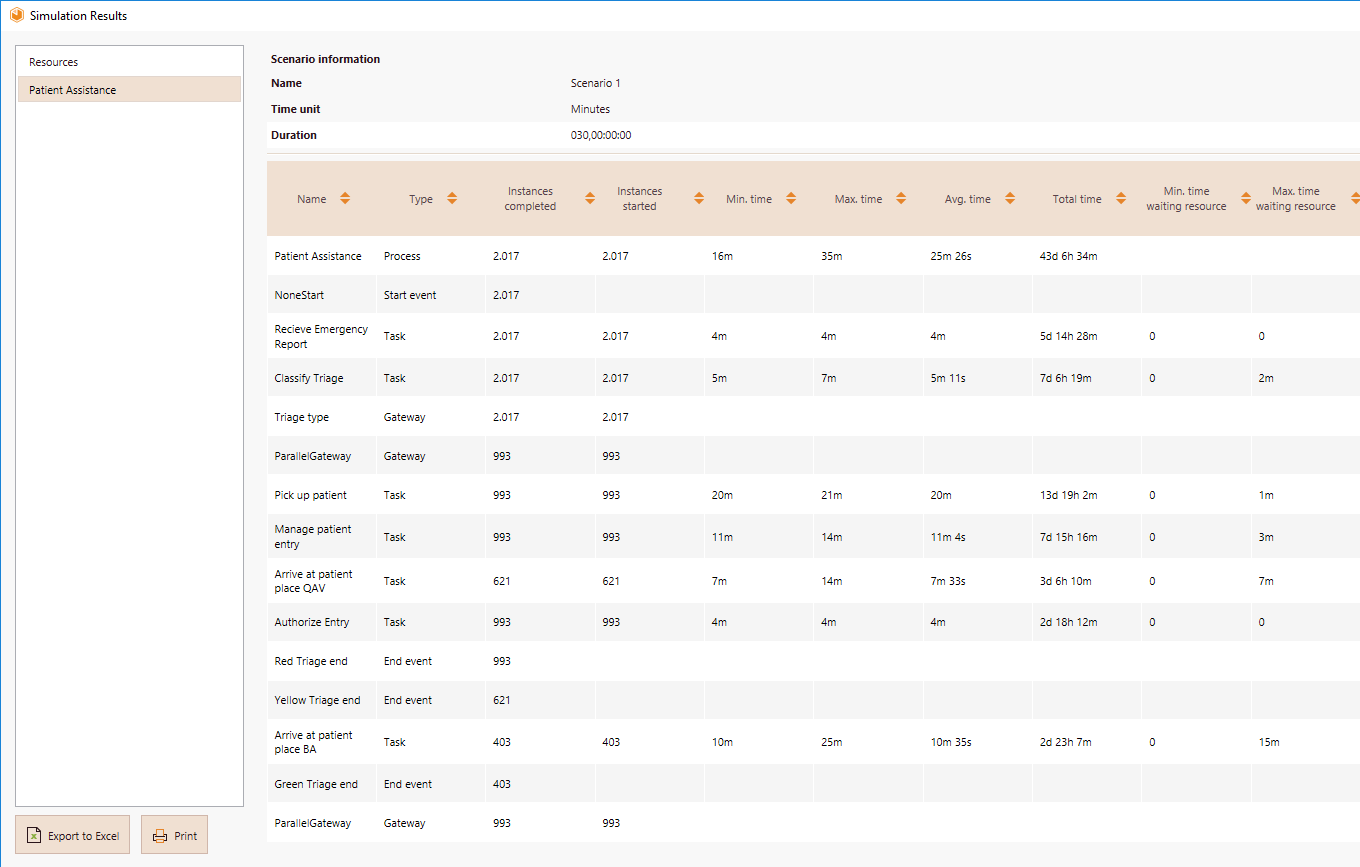Click the Duration value 030,00:00:00

click(601, 135)
